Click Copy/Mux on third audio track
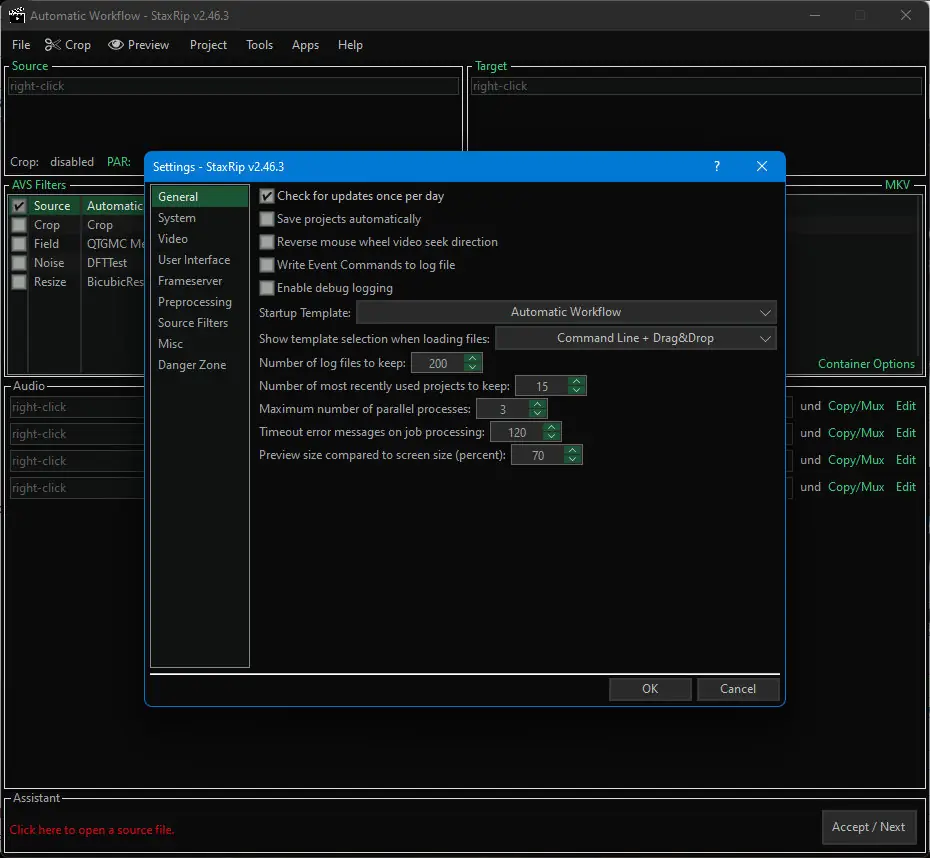The width and height of the screenshot is (930, 858). coord(856,460)
